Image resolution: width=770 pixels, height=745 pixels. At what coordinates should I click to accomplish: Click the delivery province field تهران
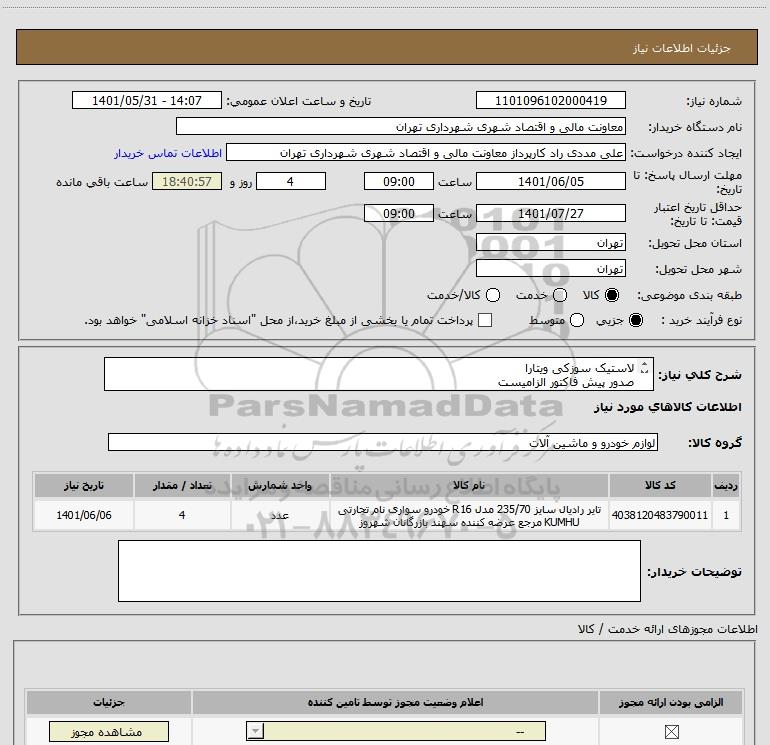550,242
